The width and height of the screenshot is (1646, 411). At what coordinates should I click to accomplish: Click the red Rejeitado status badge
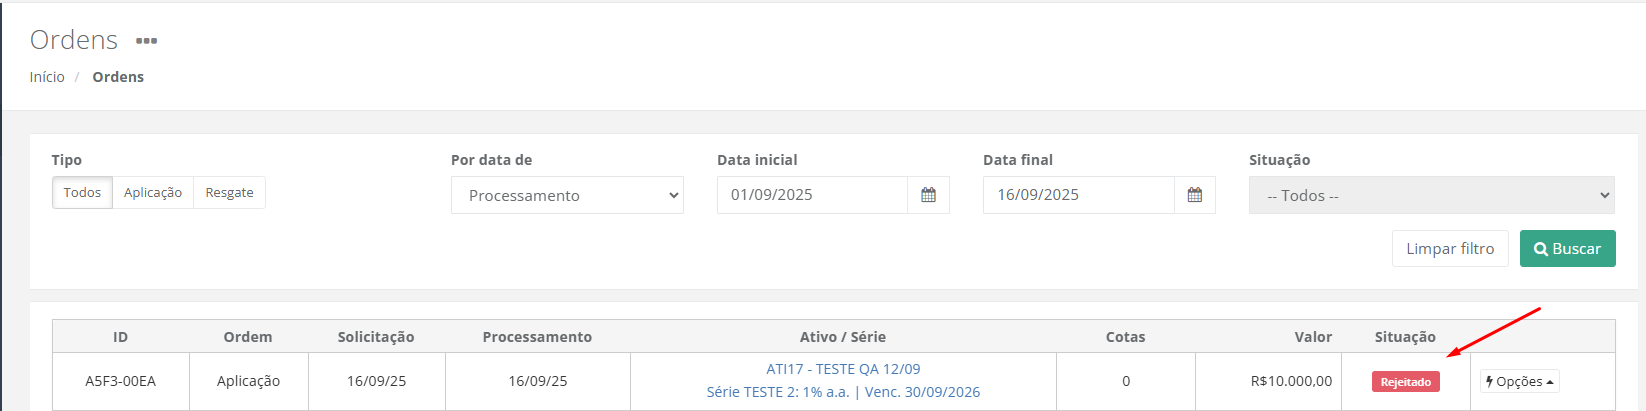click(1405, 382)
